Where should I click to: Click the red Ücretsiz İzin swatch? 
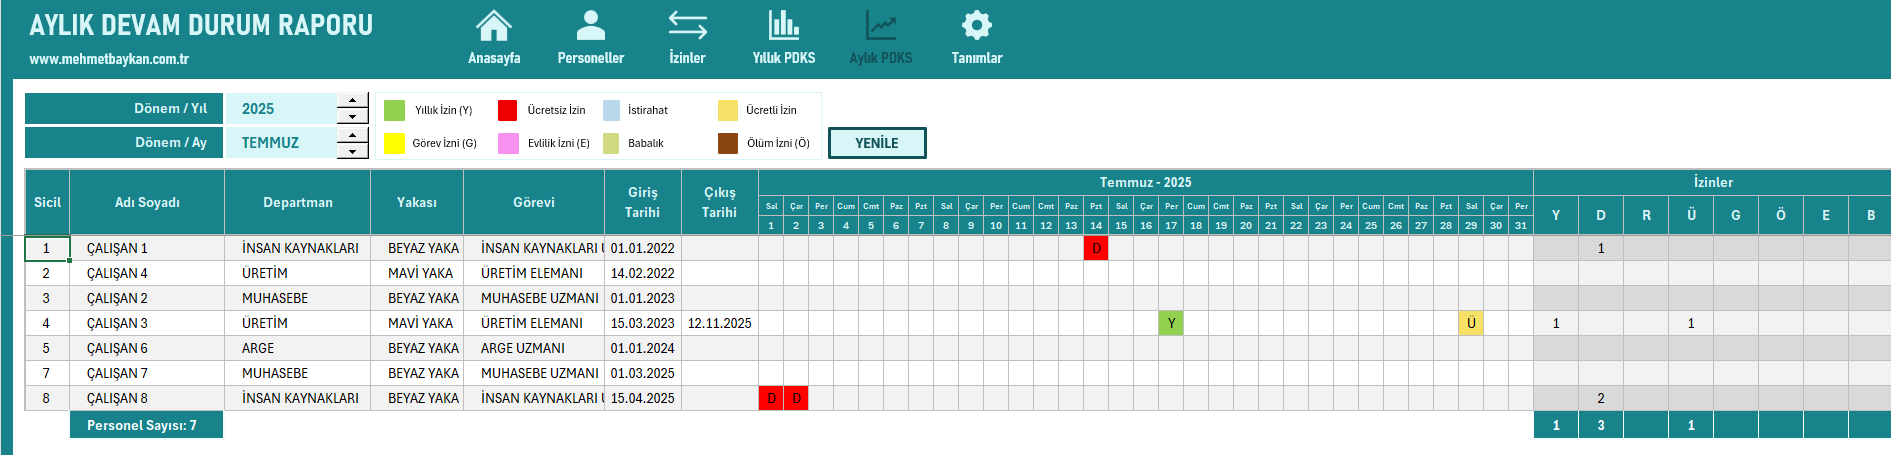tap(508, 110)
